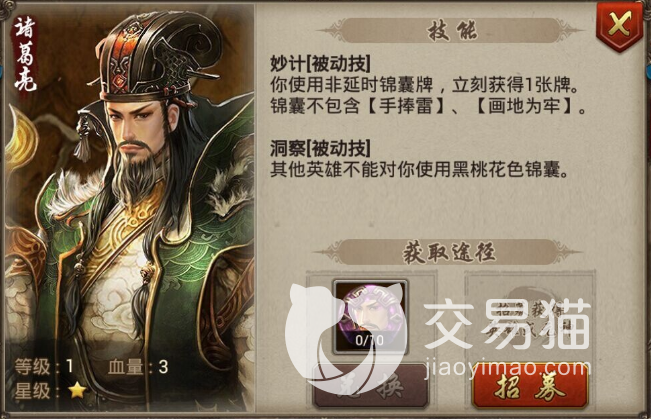Tap the Zhuge Liang hero fragment icon
This screenshot has width=651, height=419.
coord(370,316)
